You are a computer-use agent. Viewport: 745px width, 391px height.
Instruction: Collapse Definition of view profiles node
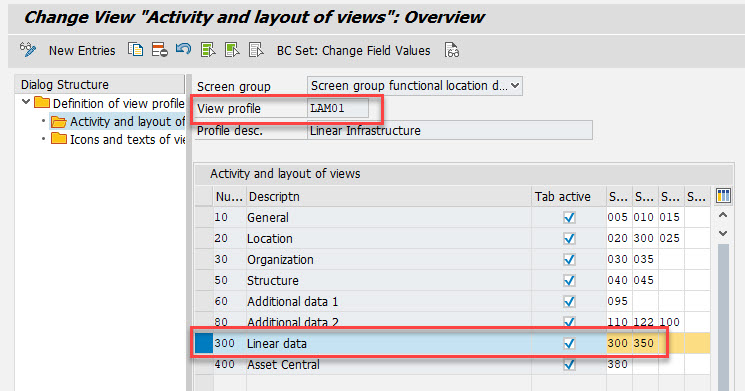[26, 102]
